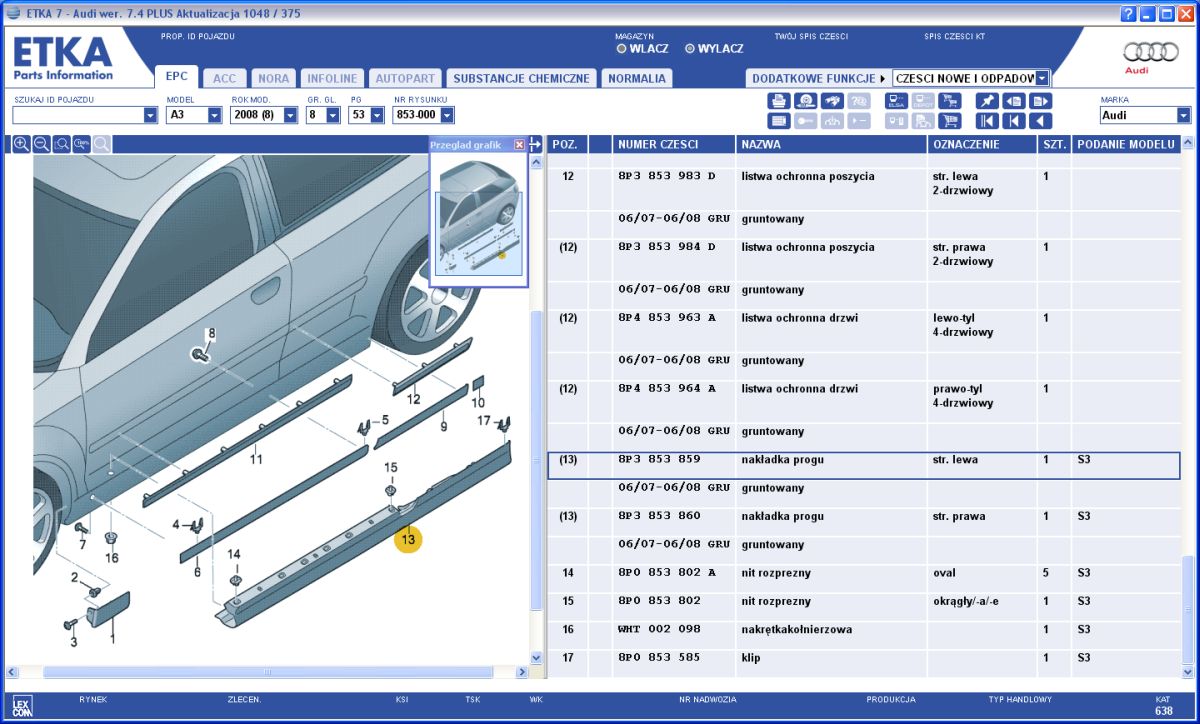This screenshot has width=1200, height=724.
Task: Open the NORMALIA tab
Action: tap(637, 78)
